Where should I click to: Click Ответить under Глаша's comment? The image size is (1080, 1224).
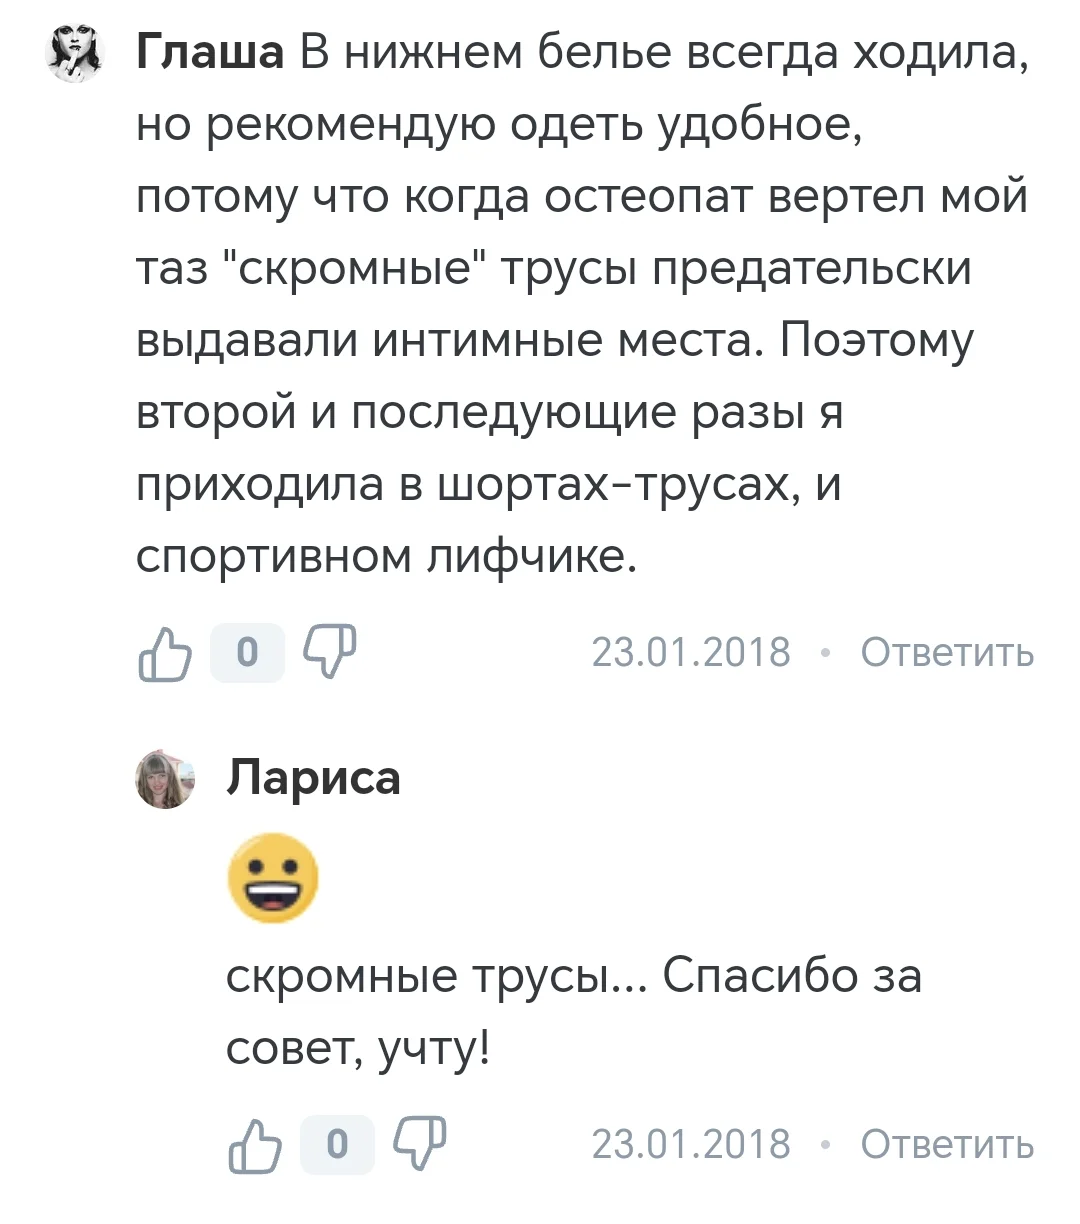coord(944,653)
